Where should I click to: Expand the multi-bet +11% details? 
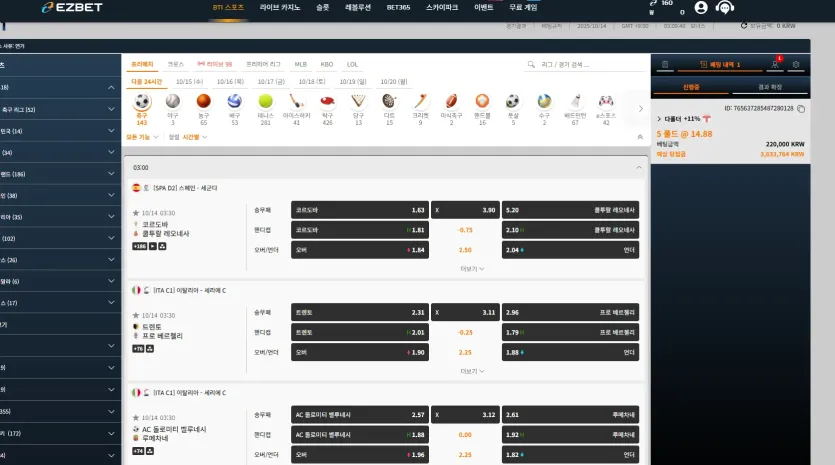pos(659,119)
